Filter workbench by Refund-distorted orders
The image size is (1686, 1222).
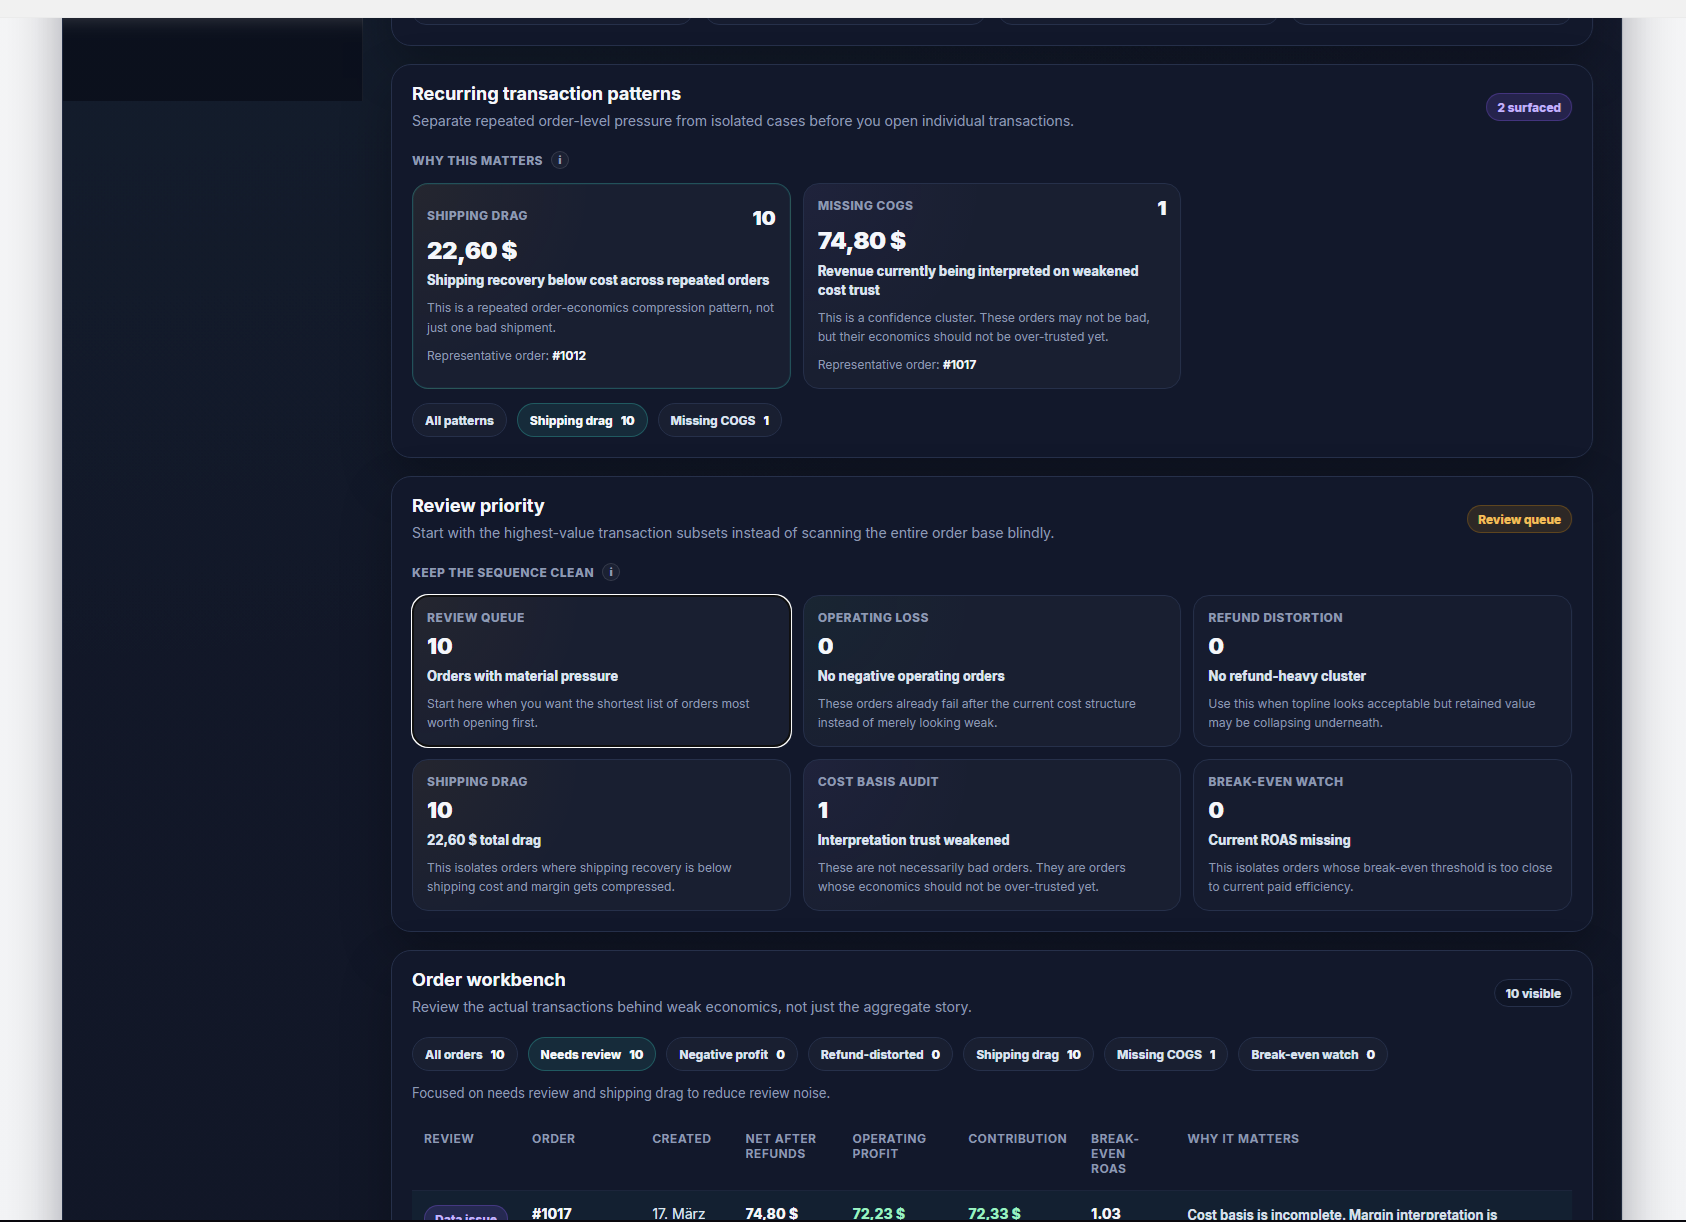tap(879, 1055)
